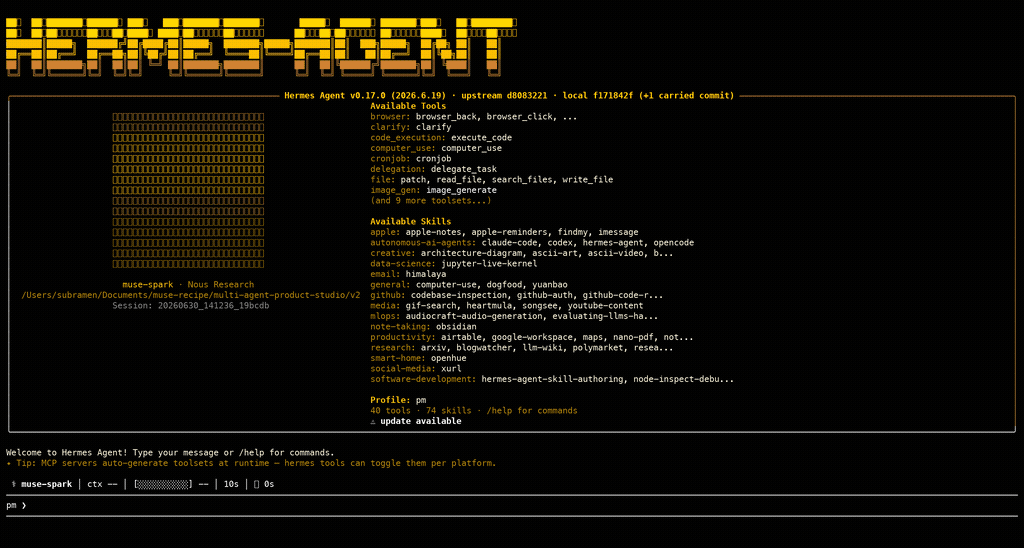Click the tip bullet icon before Tip
Viewport: 1024px width, 548px height.
pyautogui.click(x=8, y=463)
